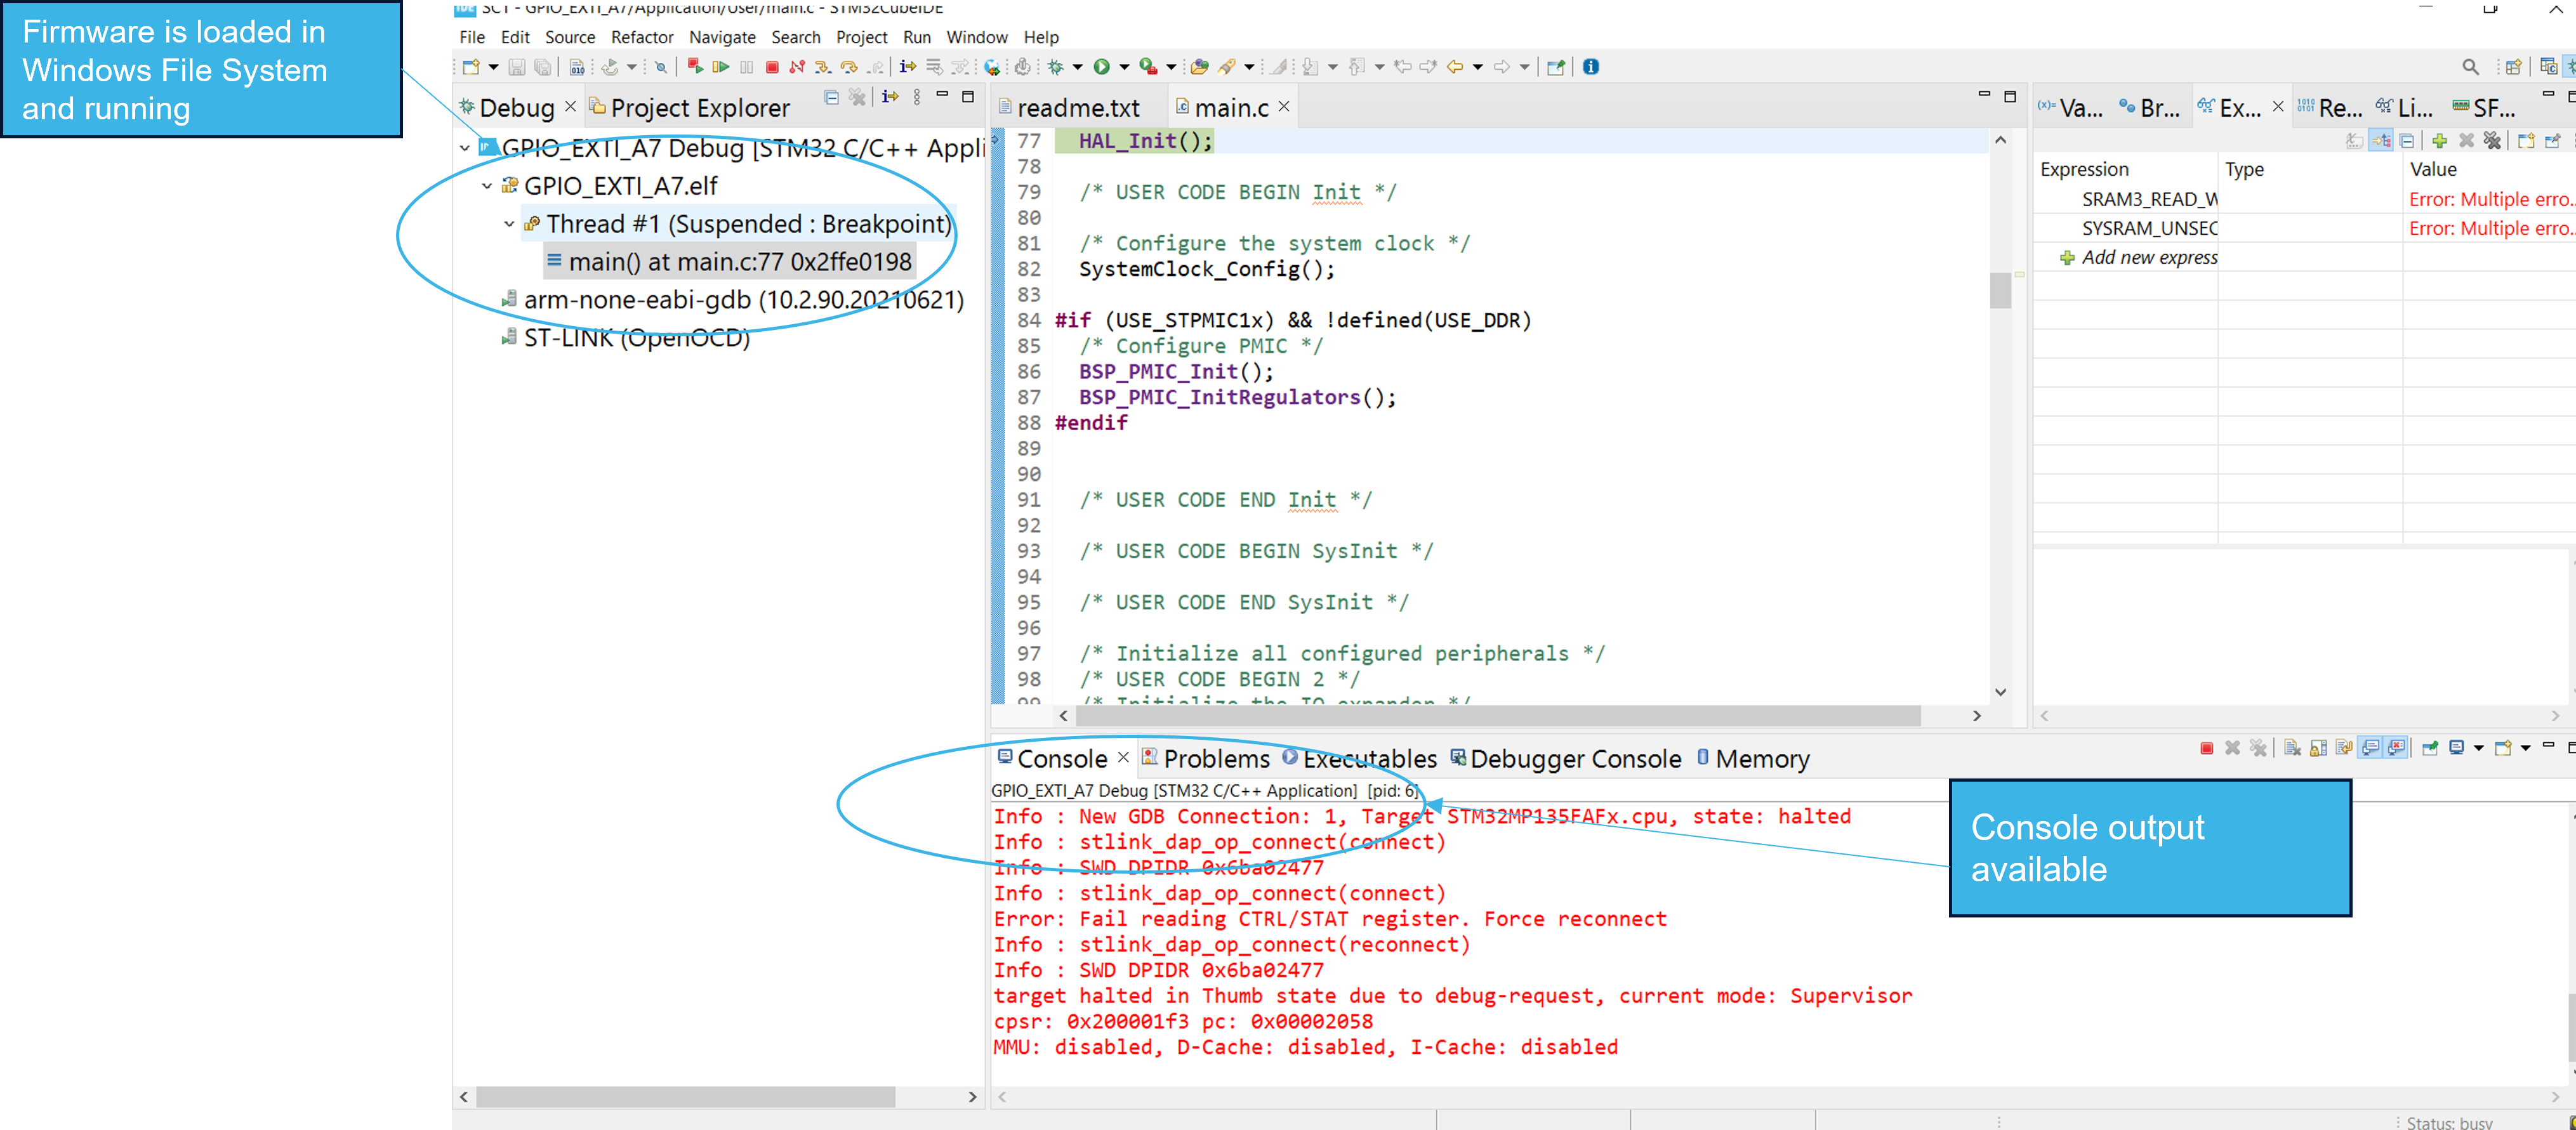The height and width of the screenshot is (1130, 2576).
Task: Collapse All in the Expressions view toolbar
Action: point(2407,141)
